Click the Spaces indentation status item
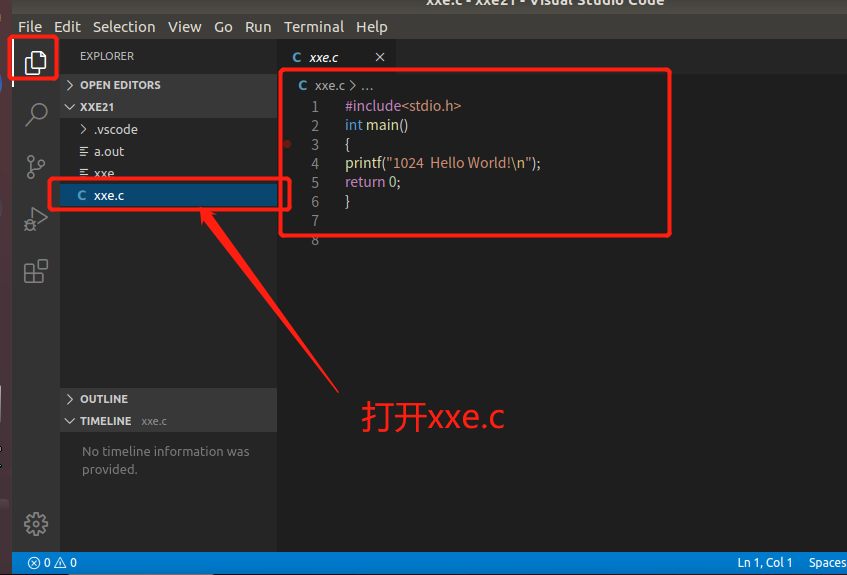The height and width of the screenshot is (575, 847). 828,563
